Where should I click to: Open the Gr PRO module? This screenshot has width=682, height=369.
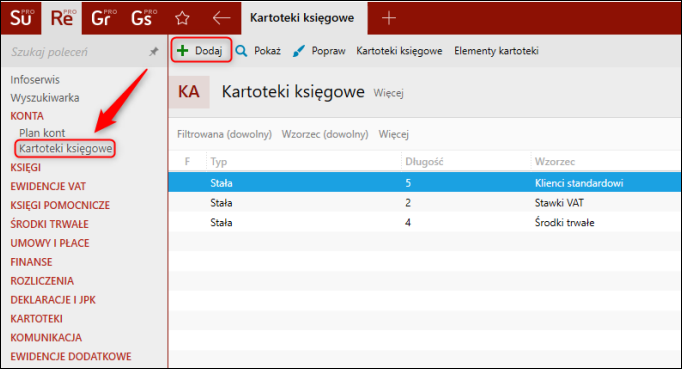(103, 18)
